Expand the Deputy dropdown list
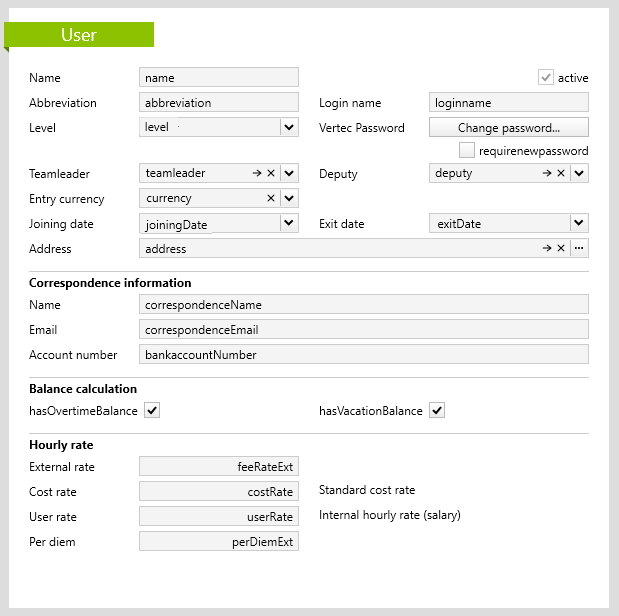 click(579, 173)
